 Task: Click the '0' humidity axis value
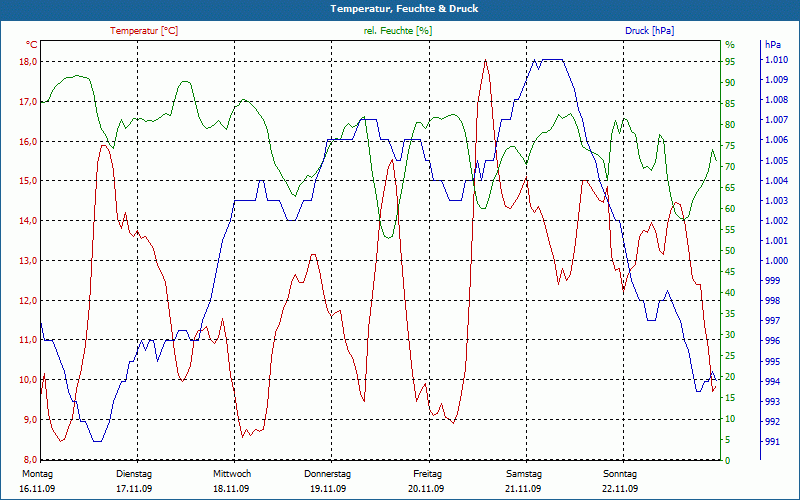728,460
